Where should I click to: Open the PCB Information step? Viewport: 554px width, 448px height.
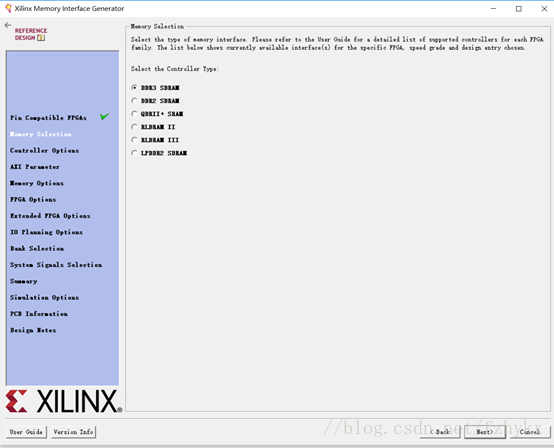click(x=39, y=314)
